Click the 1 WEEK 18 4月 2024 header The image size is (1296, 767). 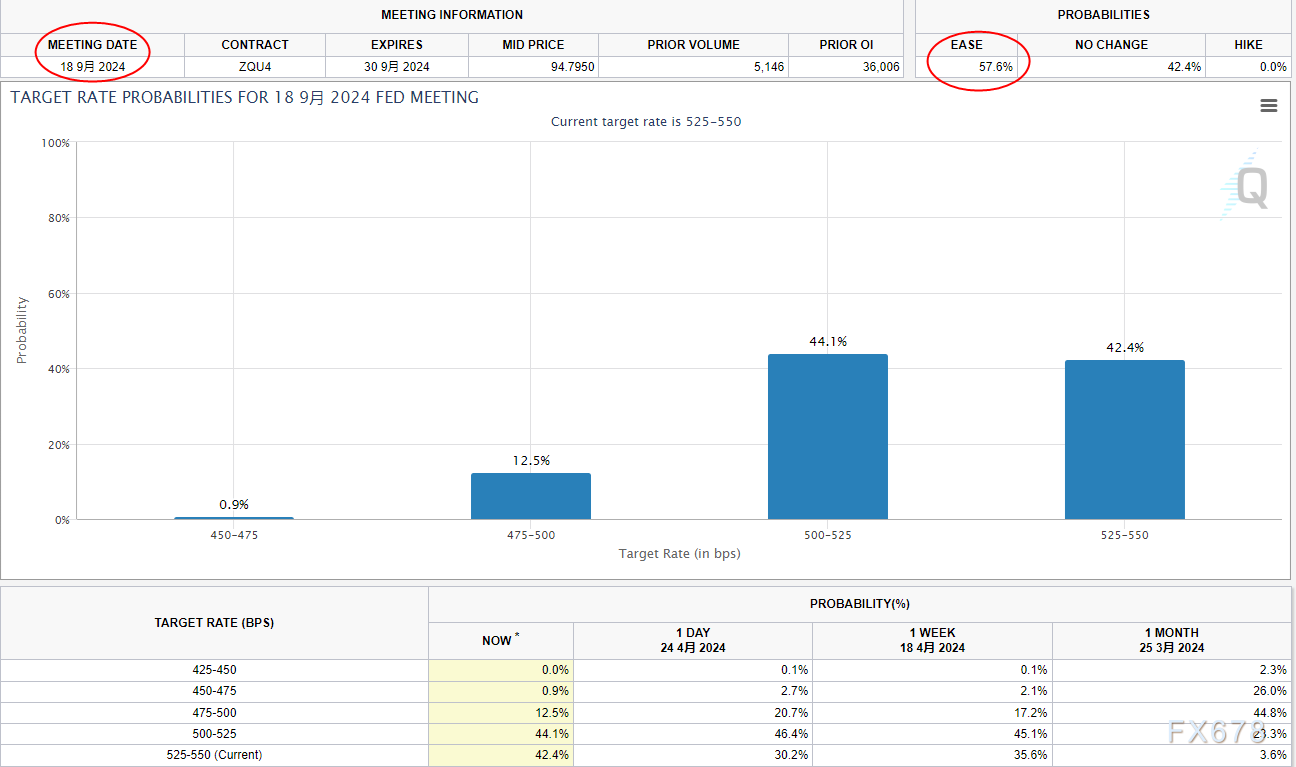tap(932, 640)
